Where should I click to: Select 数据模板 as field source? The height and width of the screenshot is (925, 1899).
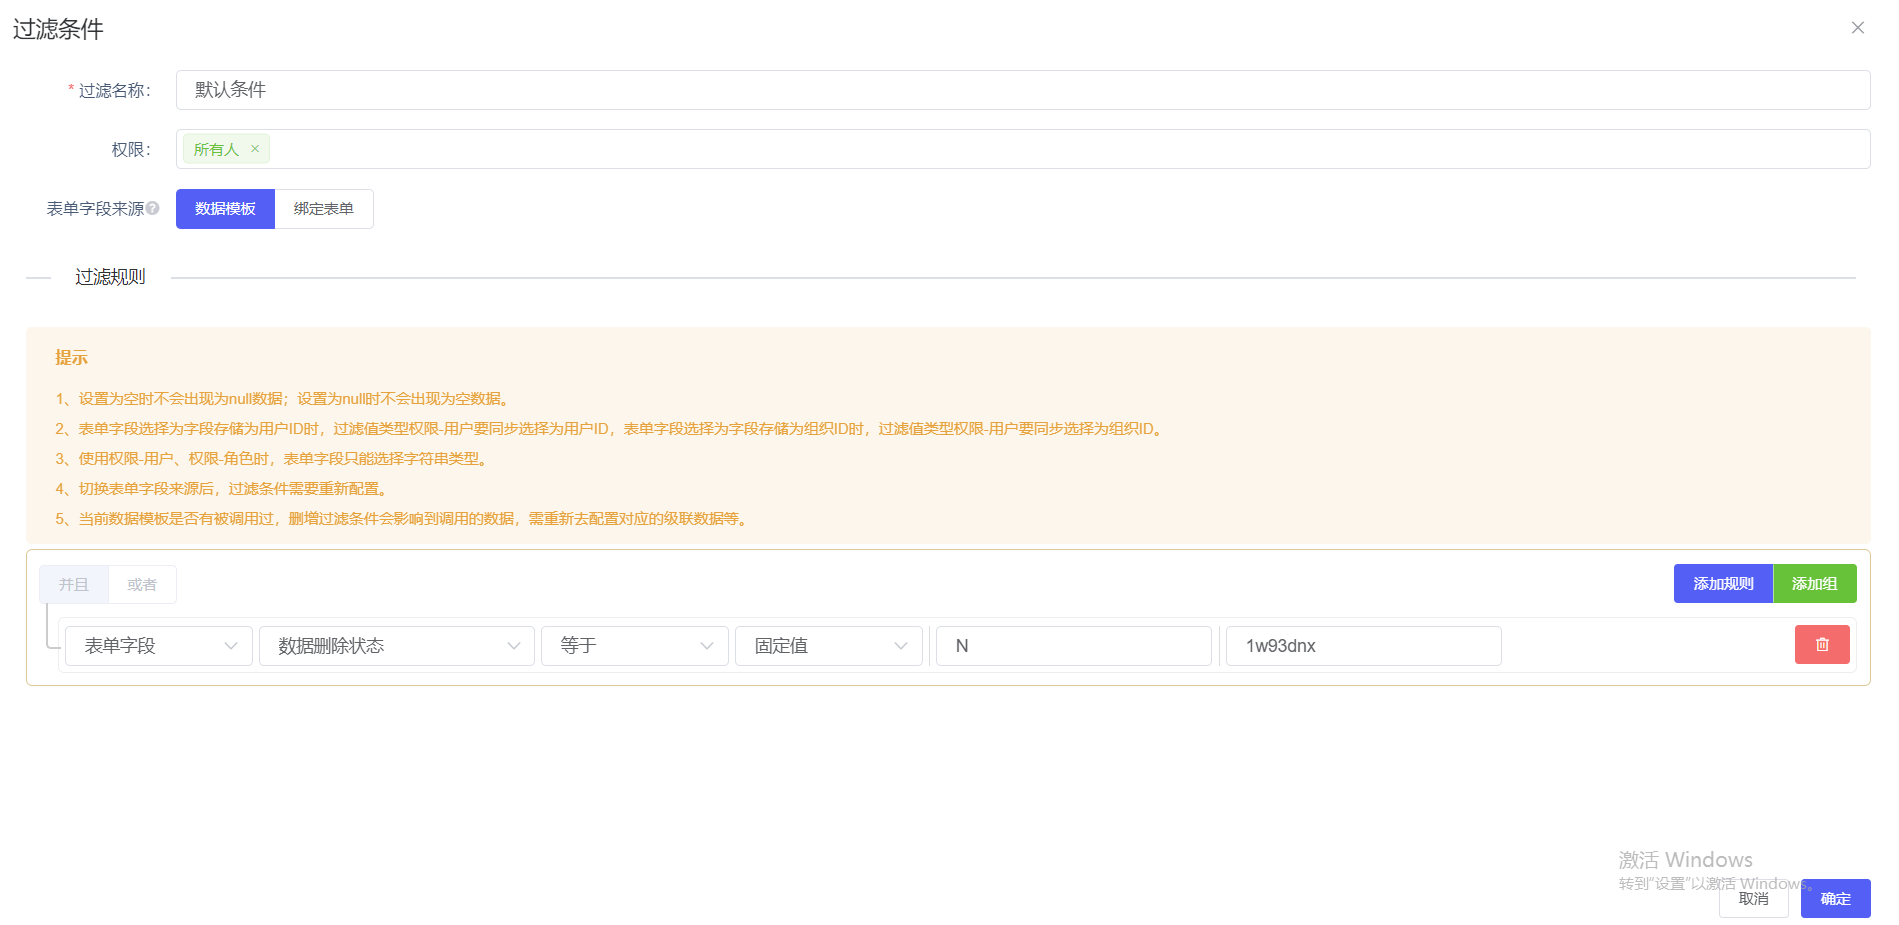(225, 209)
